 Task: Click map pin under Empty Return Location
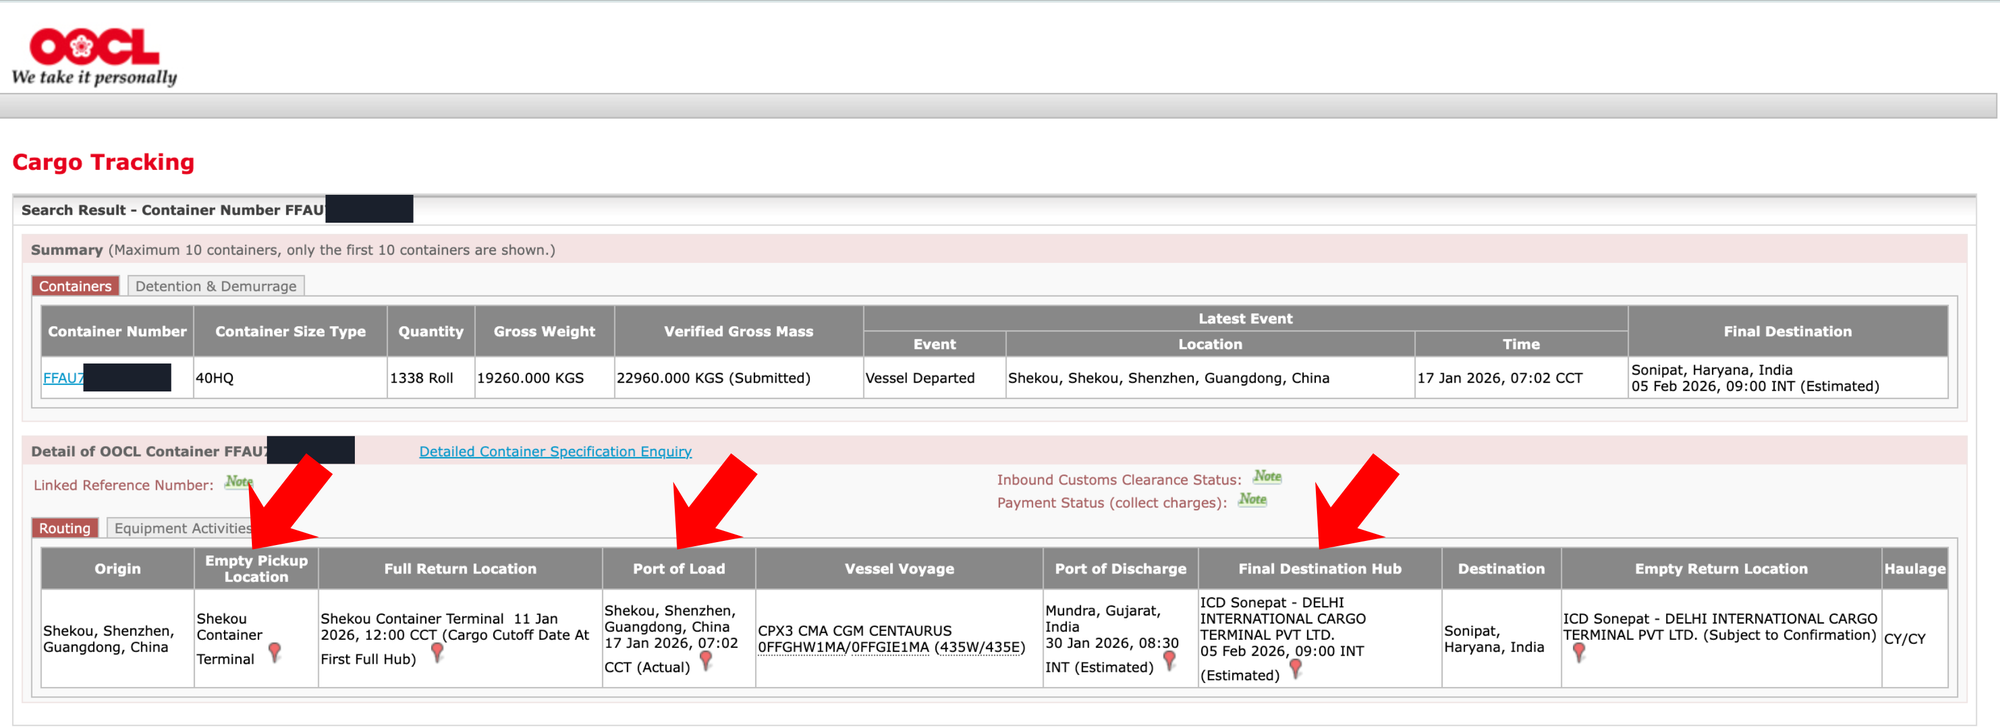tap(1579, 652)
